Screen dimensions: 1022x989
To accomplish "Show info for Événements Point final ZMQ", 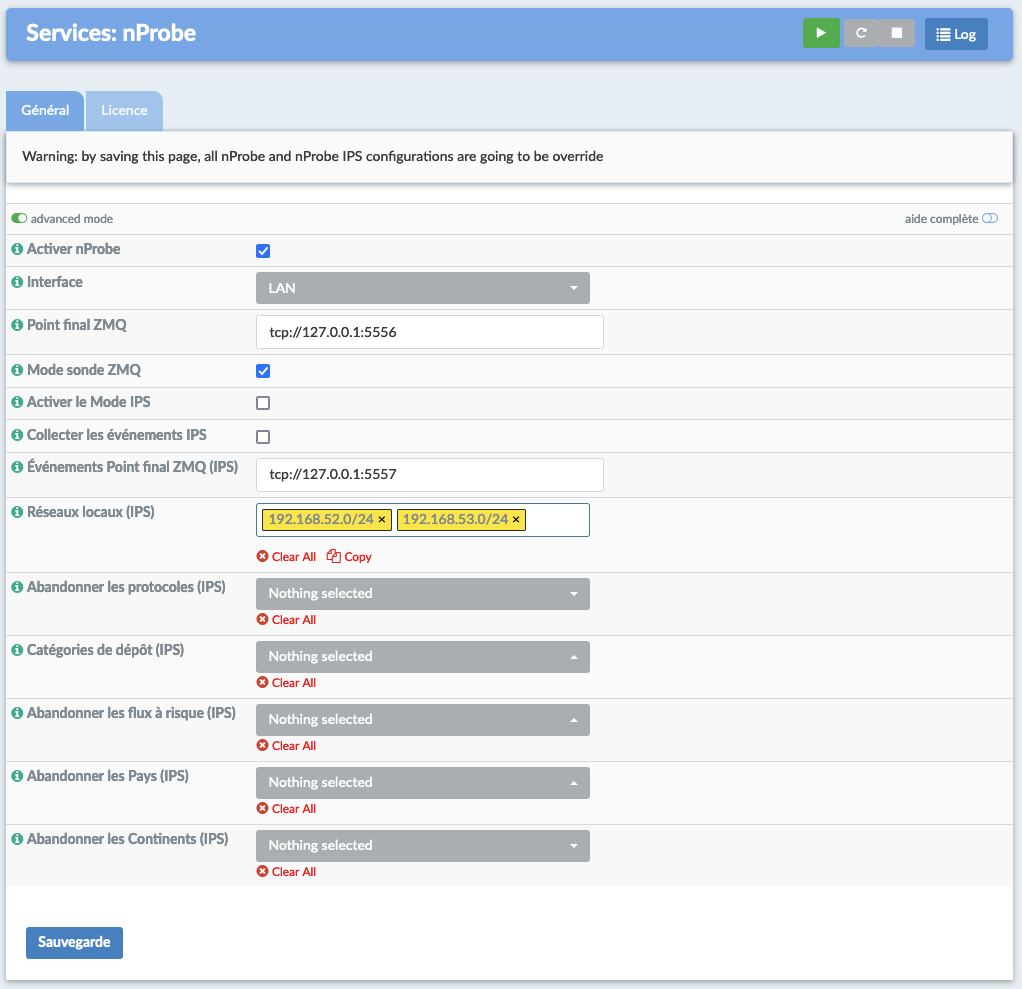I will (18, 467).
